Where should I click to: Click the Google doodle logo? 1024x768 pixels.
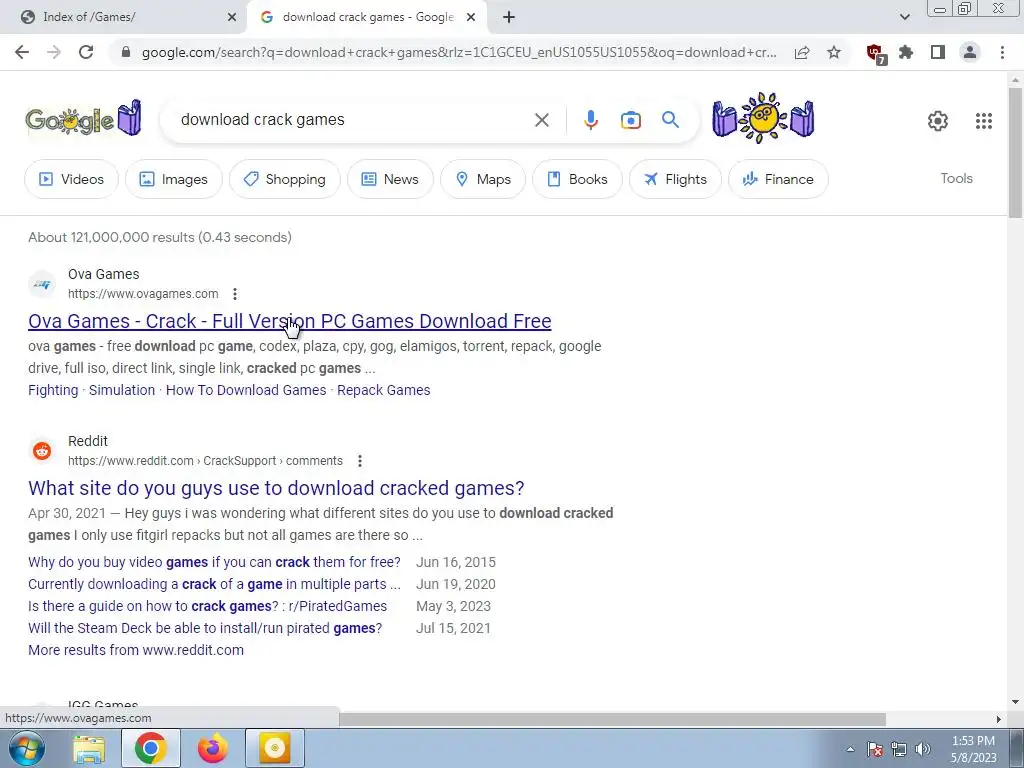(83, 119)
